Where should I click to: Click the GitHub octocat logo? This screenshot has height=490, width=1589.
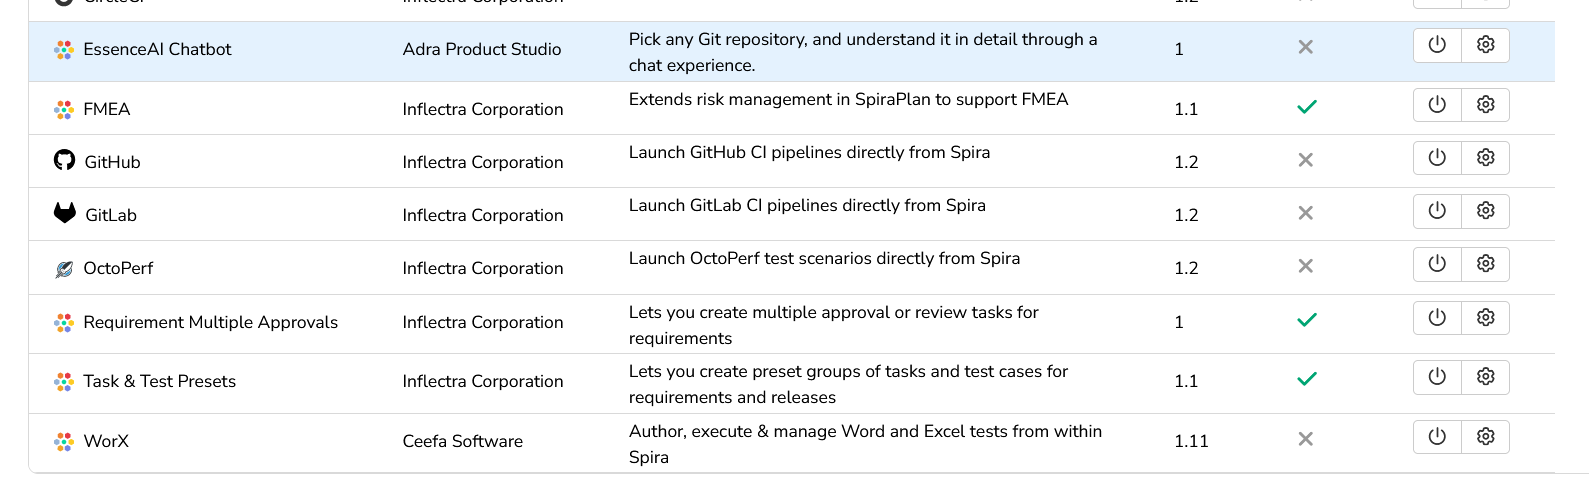click(x=64, y=160)
